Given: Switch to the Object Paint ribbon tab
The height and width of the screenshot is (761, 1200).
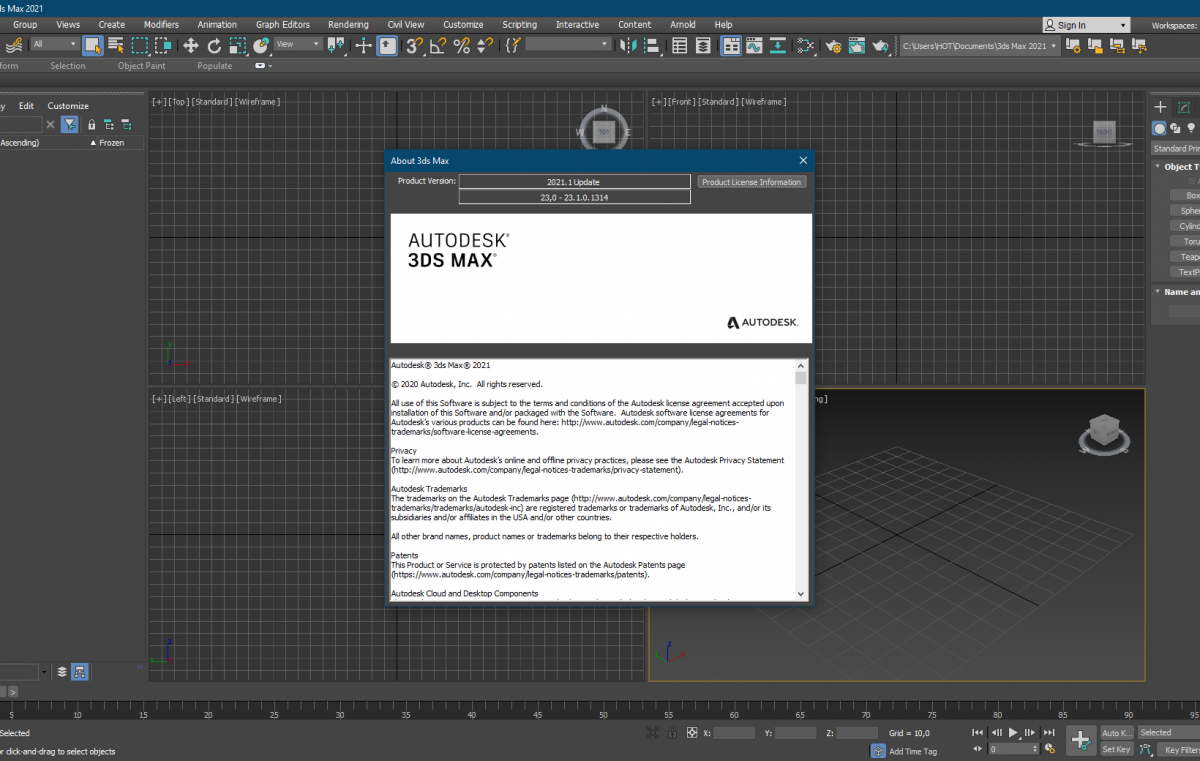Looking at the screenshot, I should [x=144, y=66].
